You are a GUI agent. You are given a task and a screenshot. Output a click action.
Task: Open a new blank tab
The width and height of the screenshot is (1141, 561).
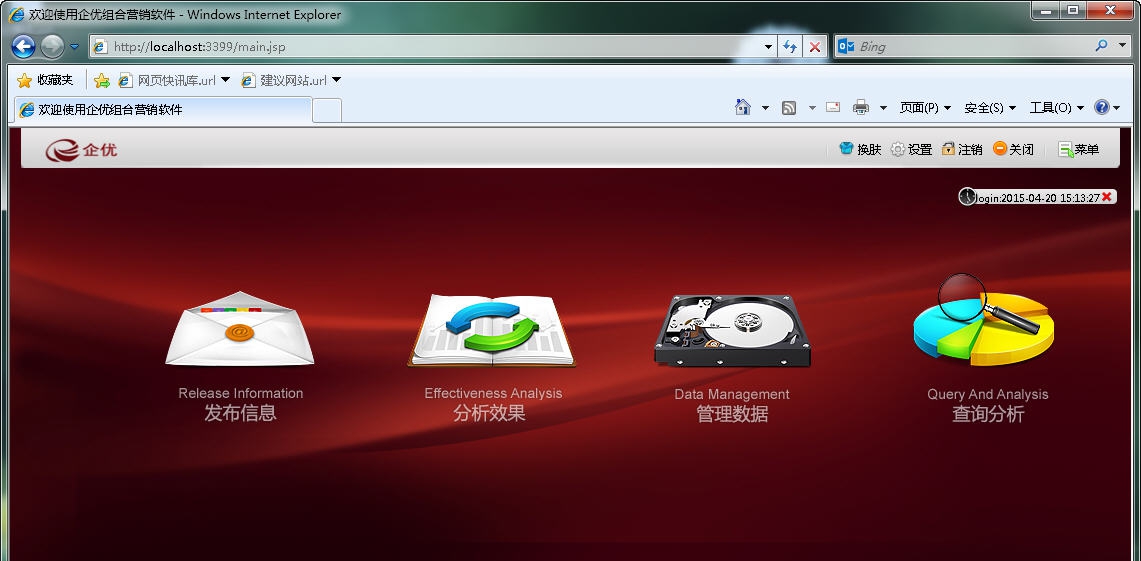(x=327, y=111)
